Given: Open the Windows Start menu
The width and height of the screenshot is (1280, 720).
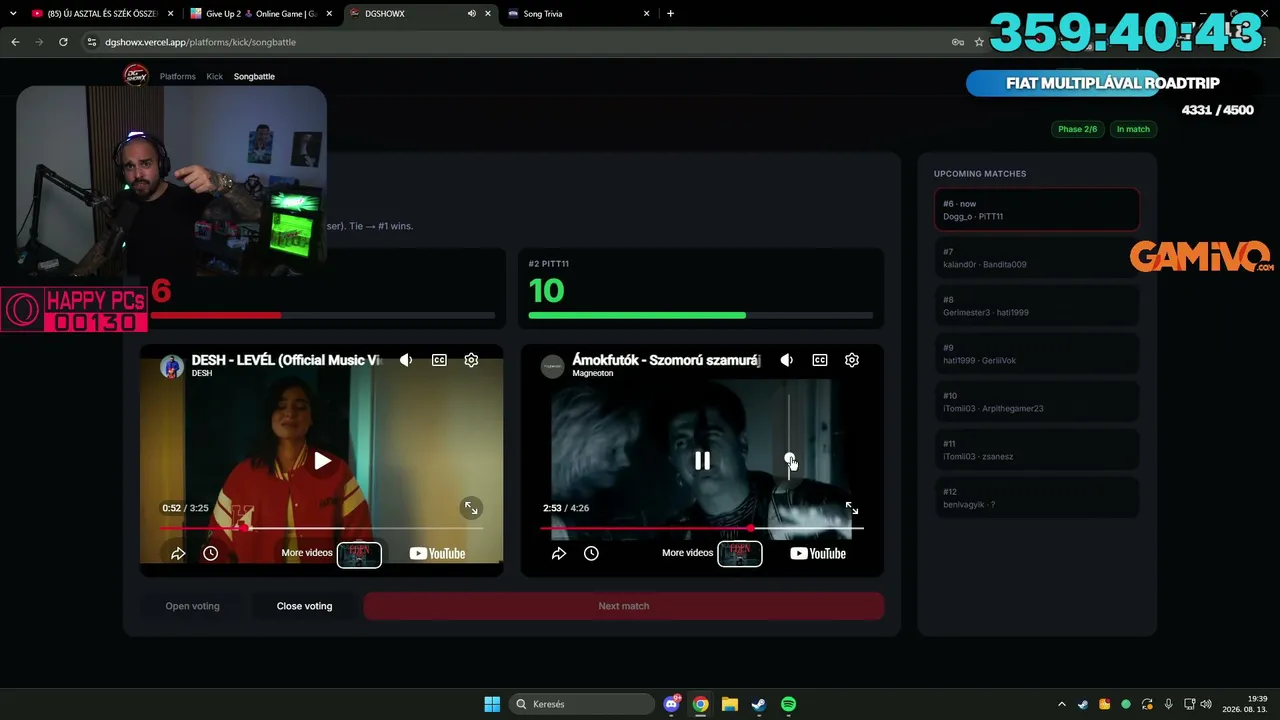Looking at the screenshot, I should point(492,704).
